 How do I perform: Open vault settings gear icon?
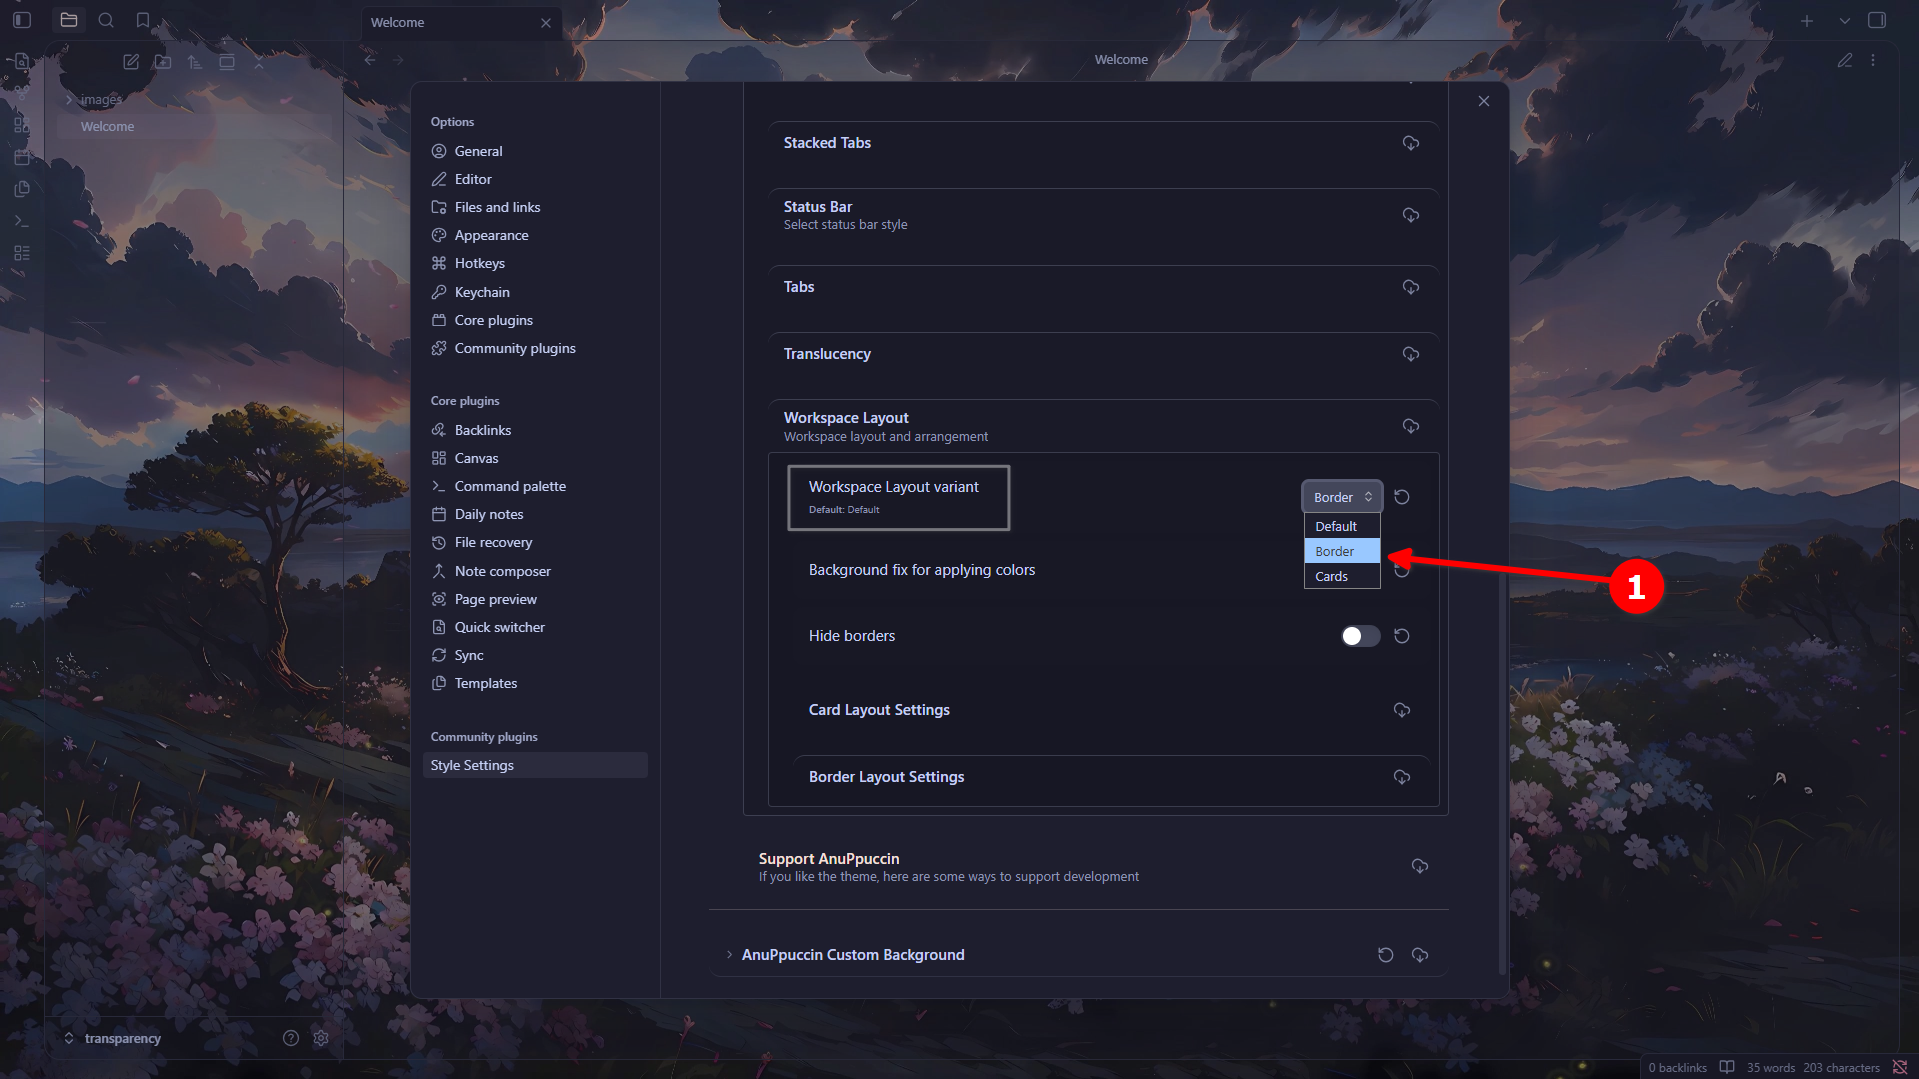[x=321, y=1038]
